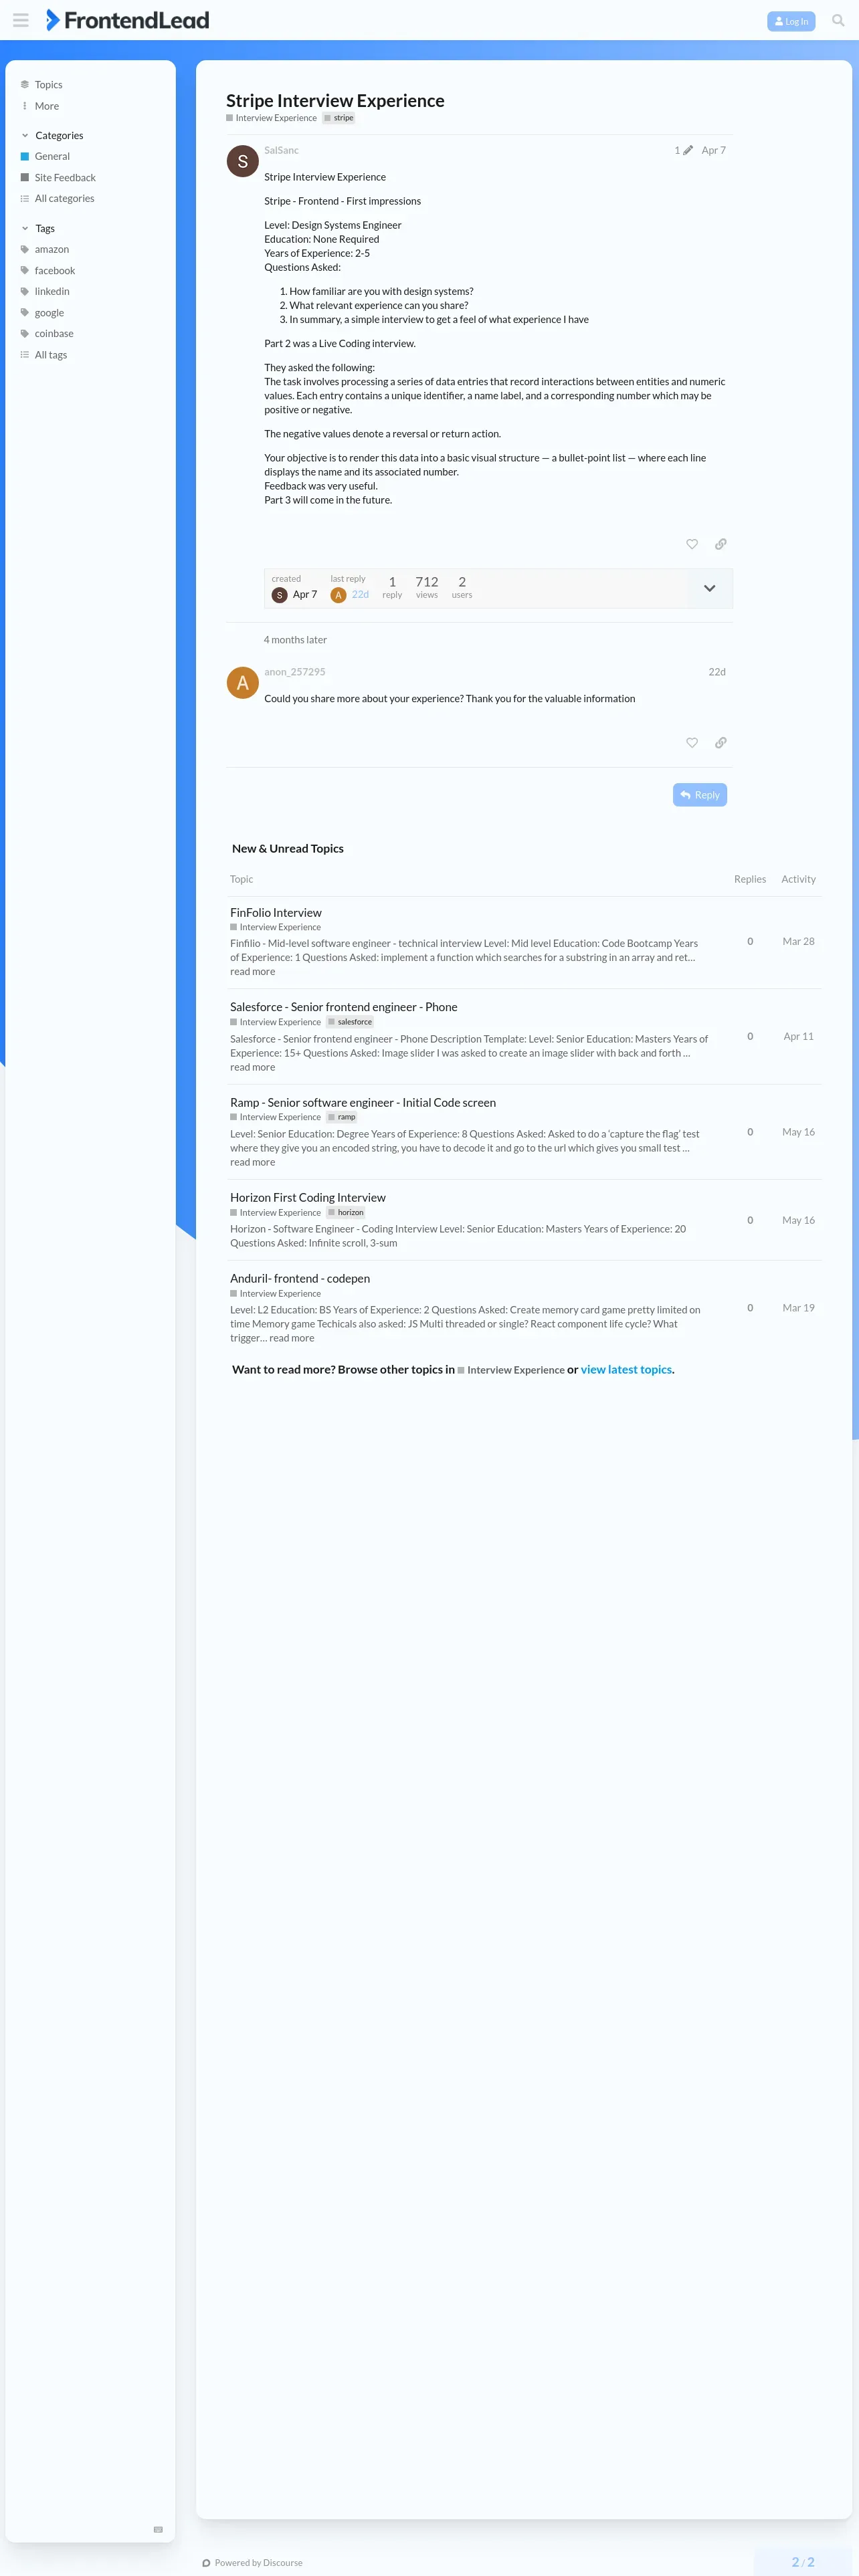The image size is (859, 2576).
Task: Click the Log In button
Action: (x=791, y=21)
